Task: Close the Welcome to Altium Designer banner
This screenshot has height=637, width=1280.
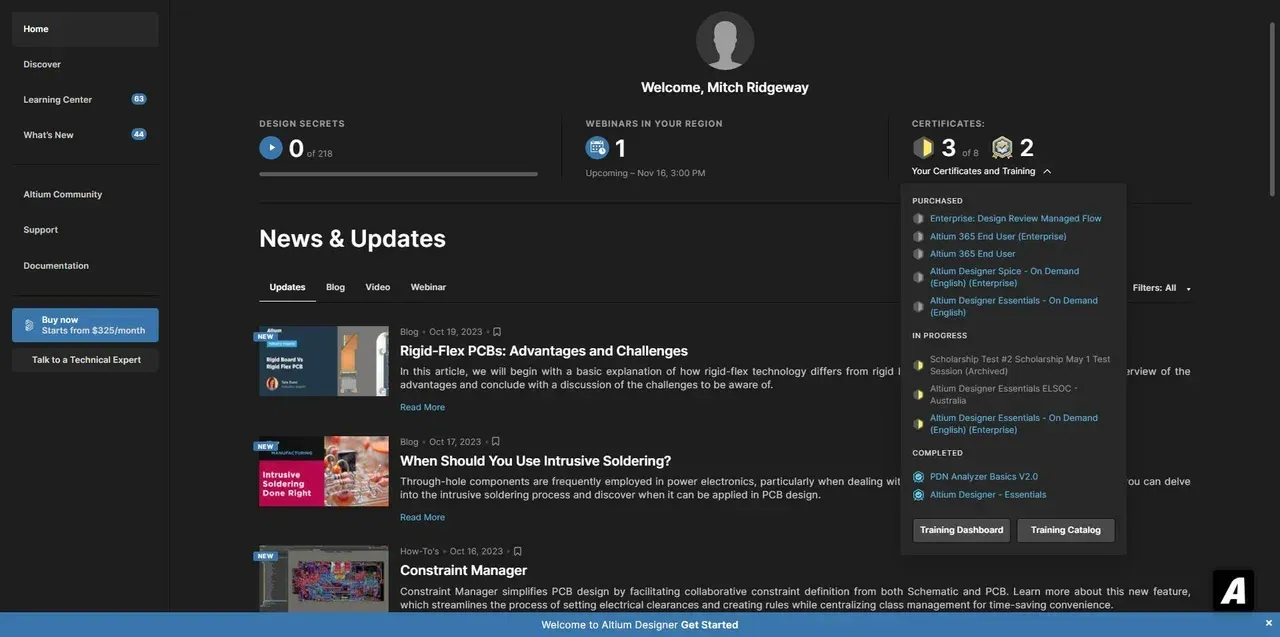Action: [x=1269, y=624]
